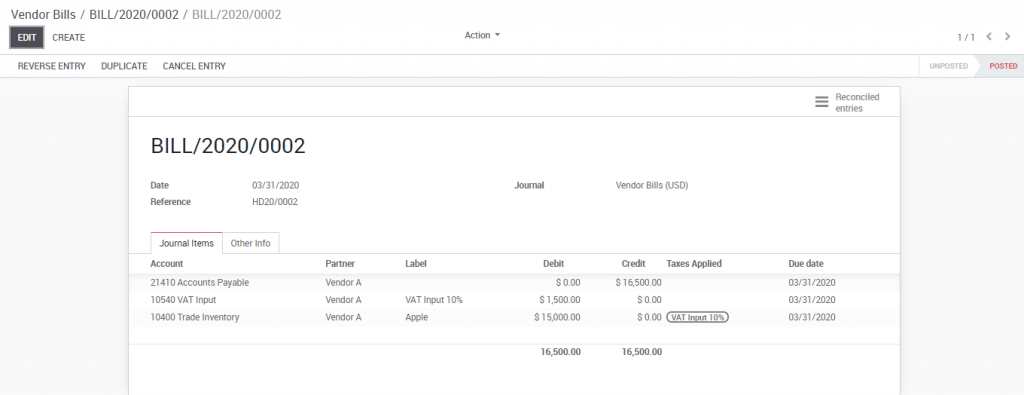
Task: Switch to the Other Info tab
Action: pyautogui.click(x=251, y=243)
